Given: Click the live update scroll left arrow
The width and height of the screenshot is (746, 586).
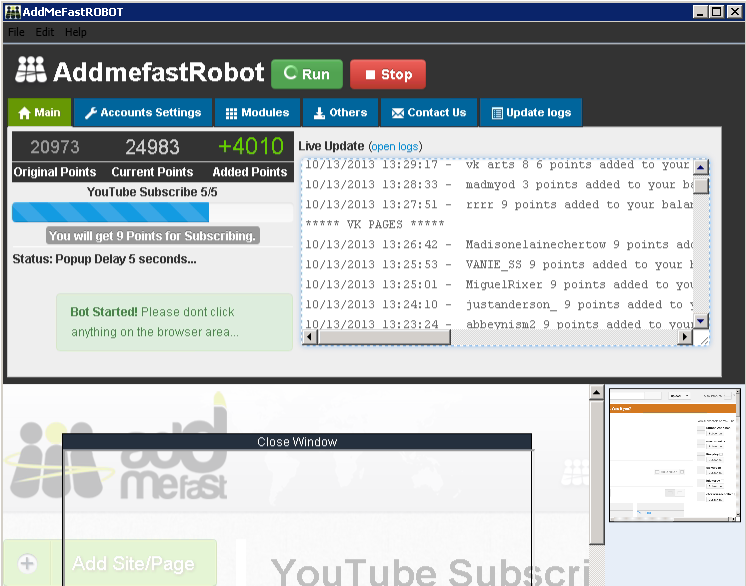Looking at the screenshot, I should (x=310, y=337).
